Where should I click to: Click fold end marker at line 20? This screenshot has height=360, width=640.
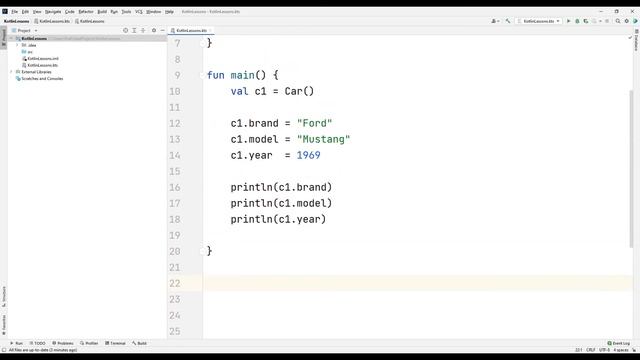202,251
